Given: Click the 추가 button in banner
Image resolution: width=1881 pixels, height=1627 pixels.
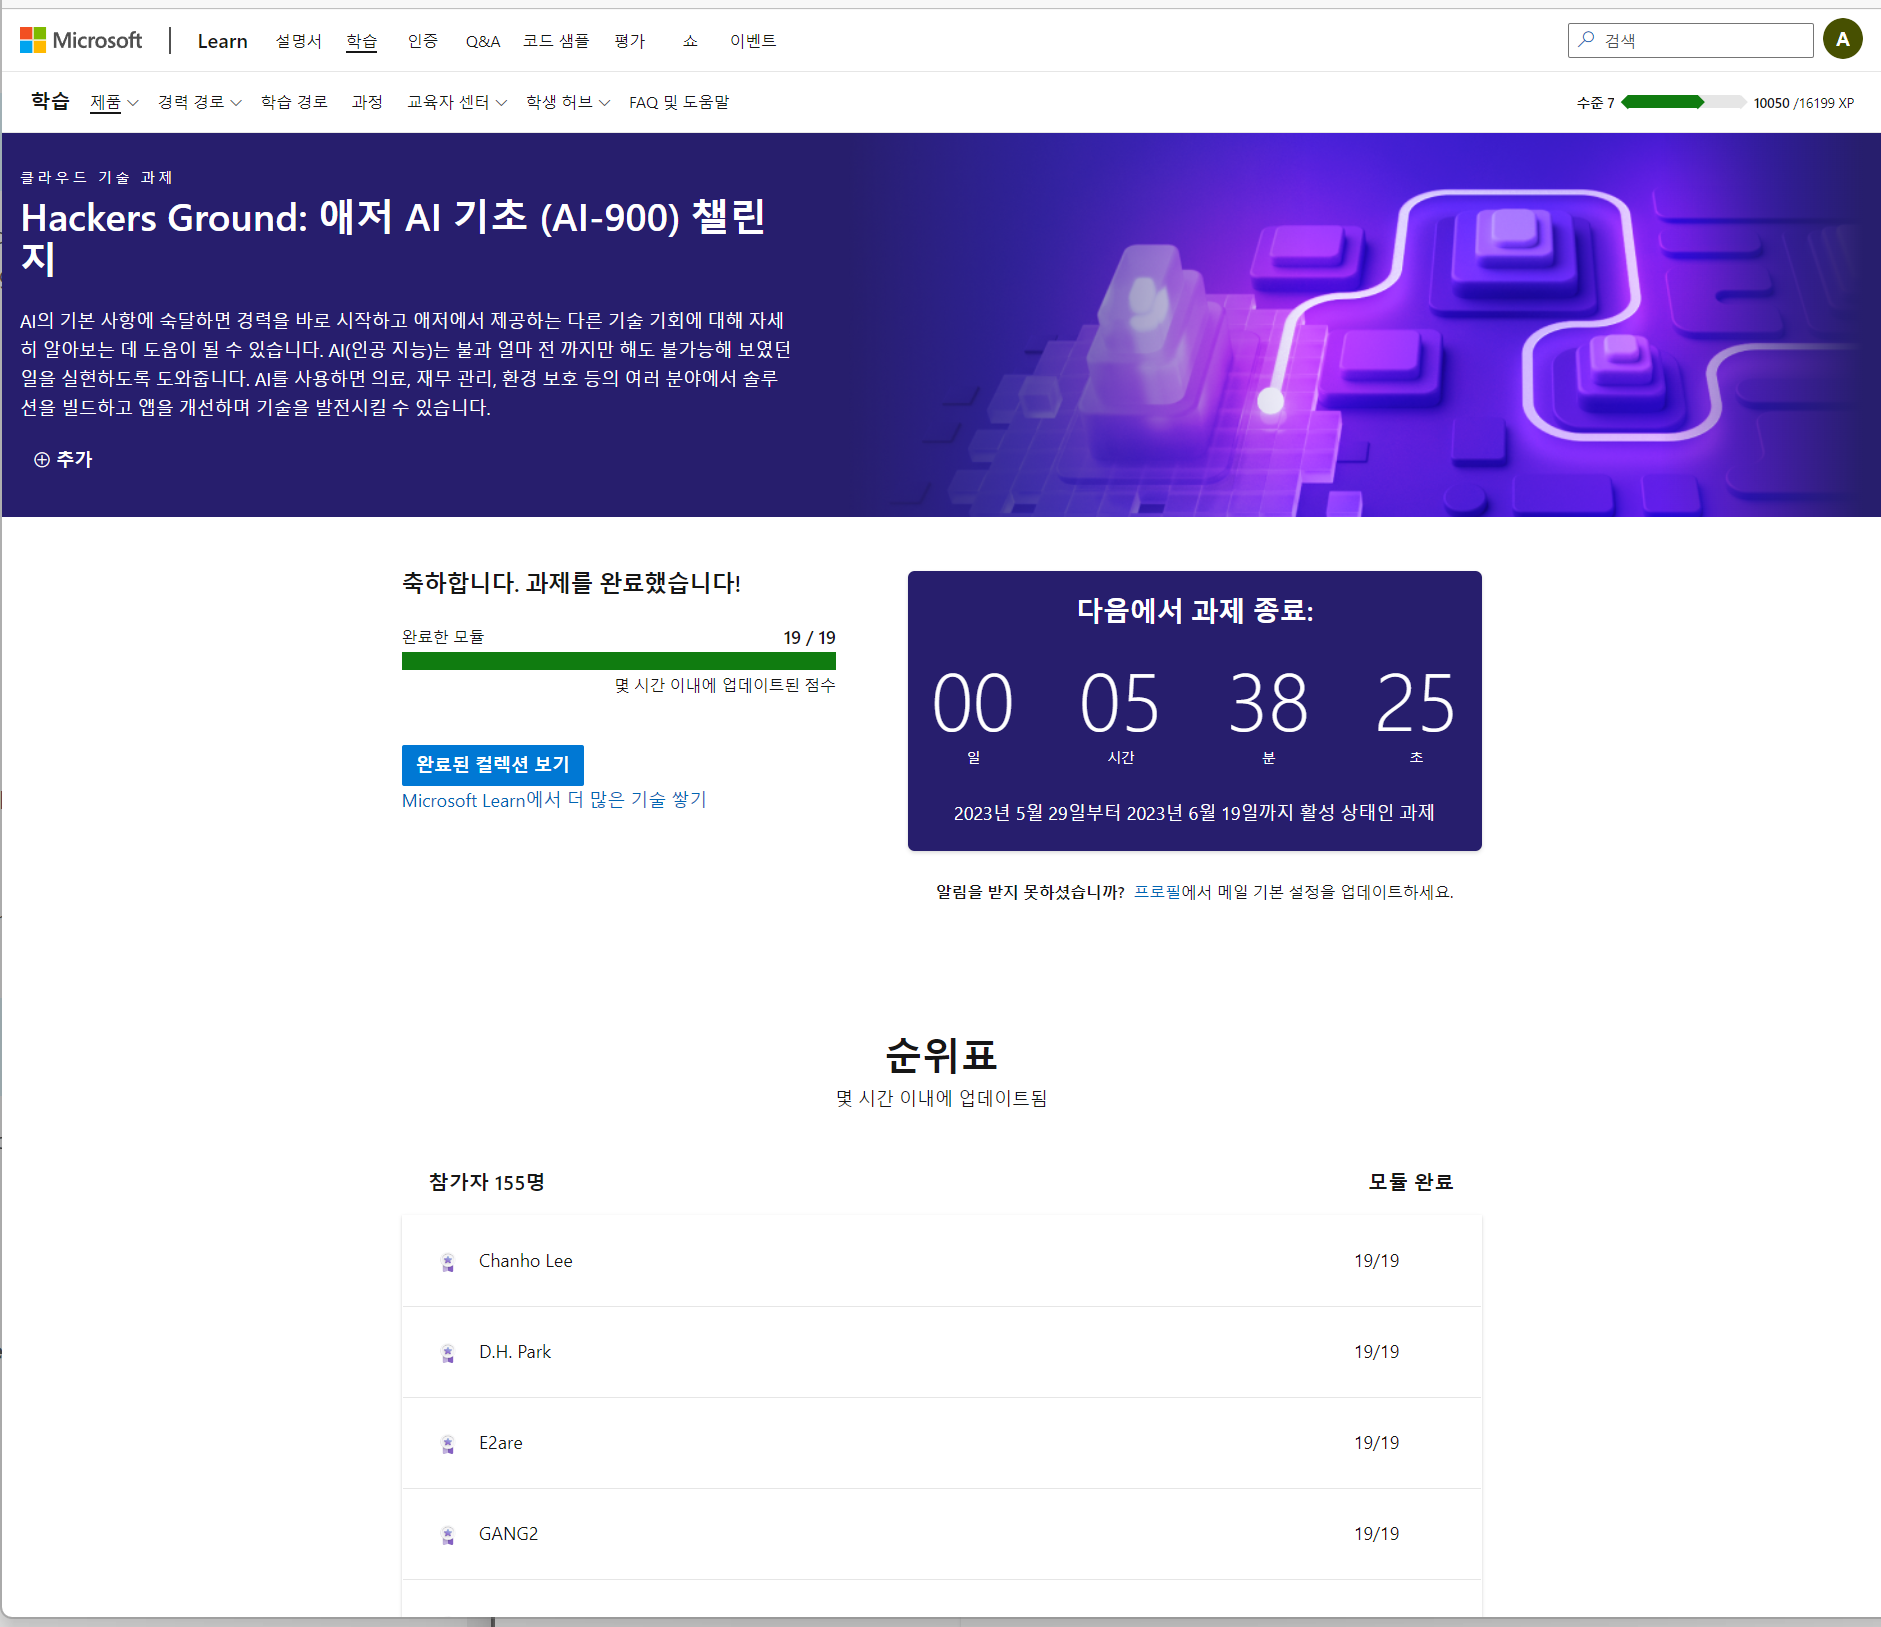Looking at the screenshot, I should [x=63, y=460].
